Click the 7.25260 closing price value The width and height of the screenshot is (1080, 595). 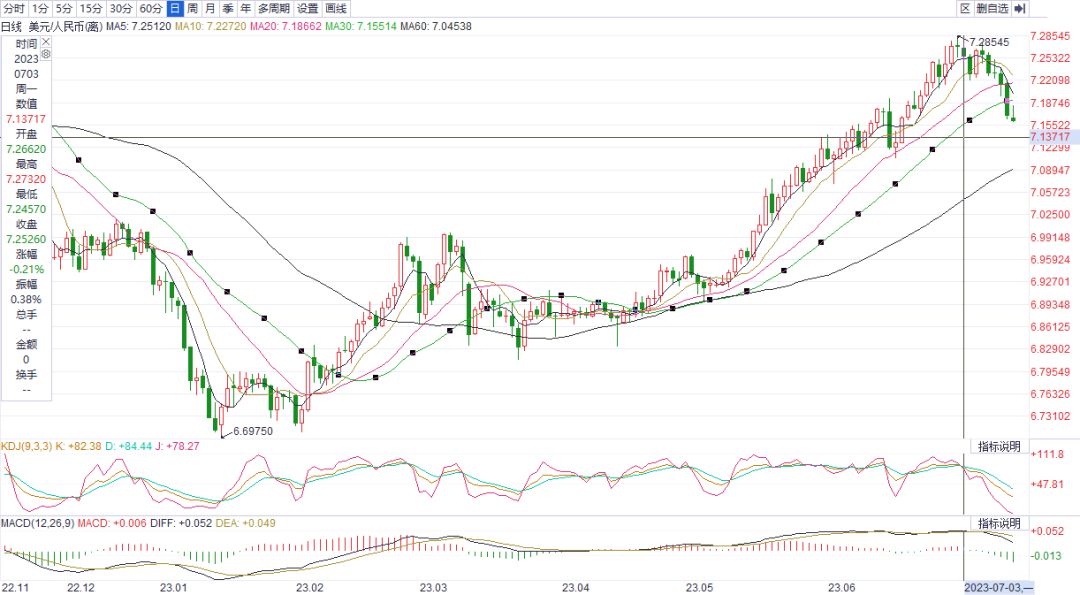[26, 239]
